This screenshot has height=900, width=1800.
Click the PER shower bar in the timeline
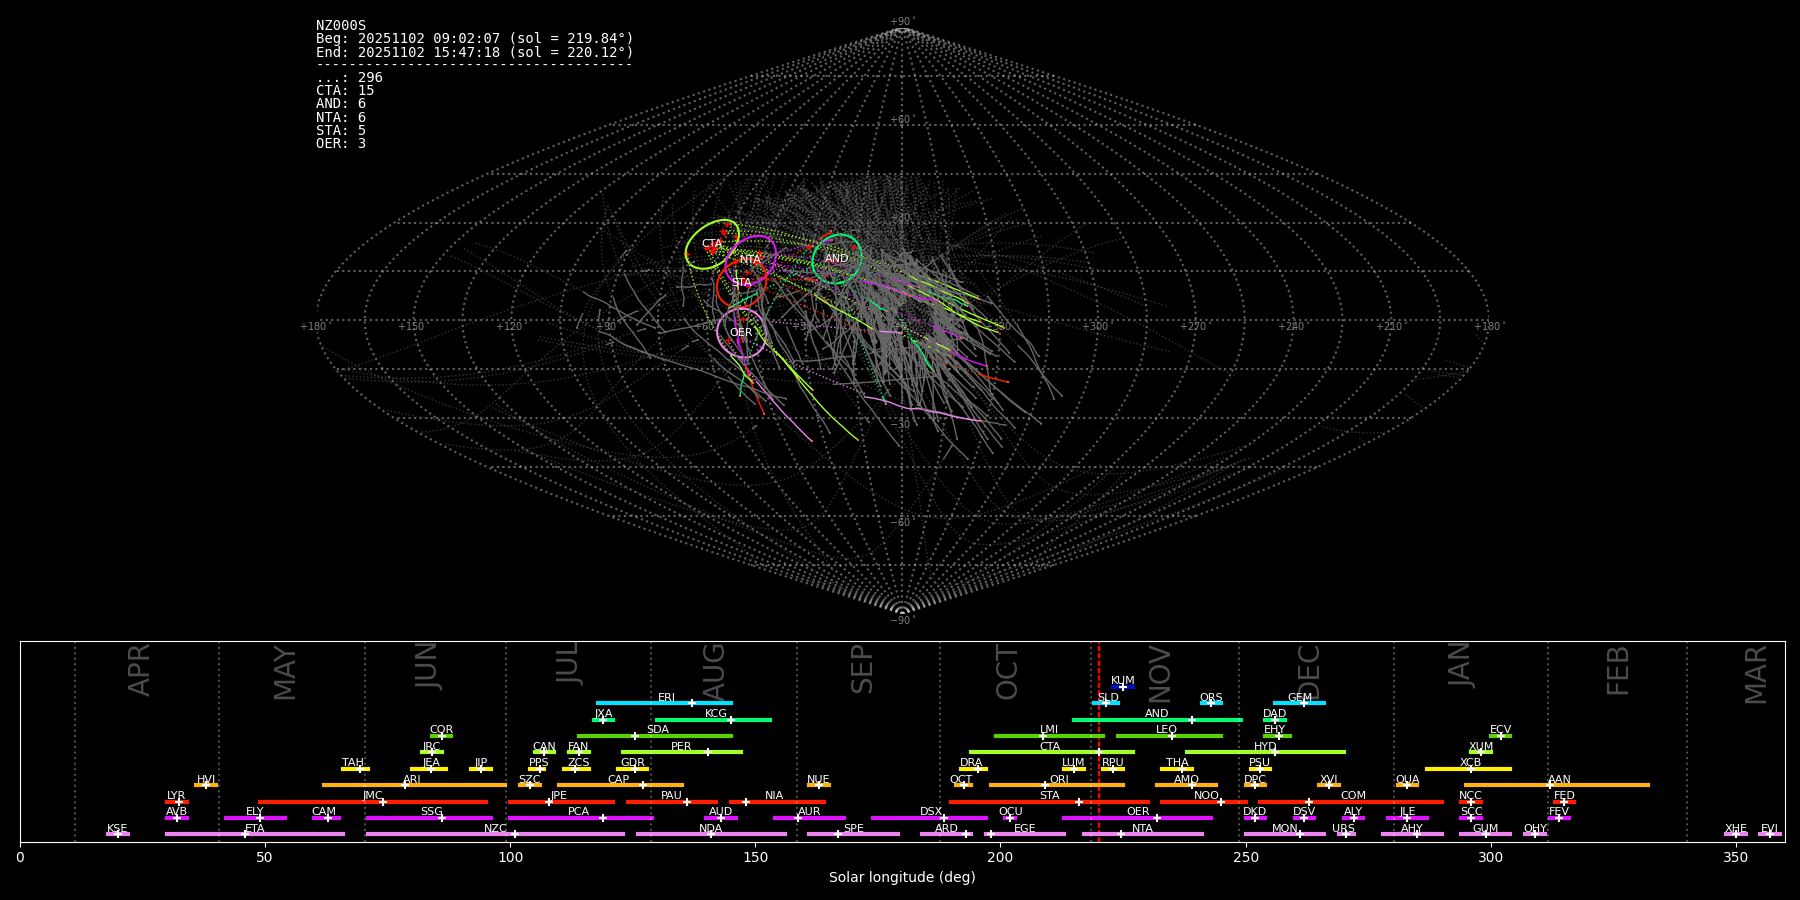pos(682,752)
